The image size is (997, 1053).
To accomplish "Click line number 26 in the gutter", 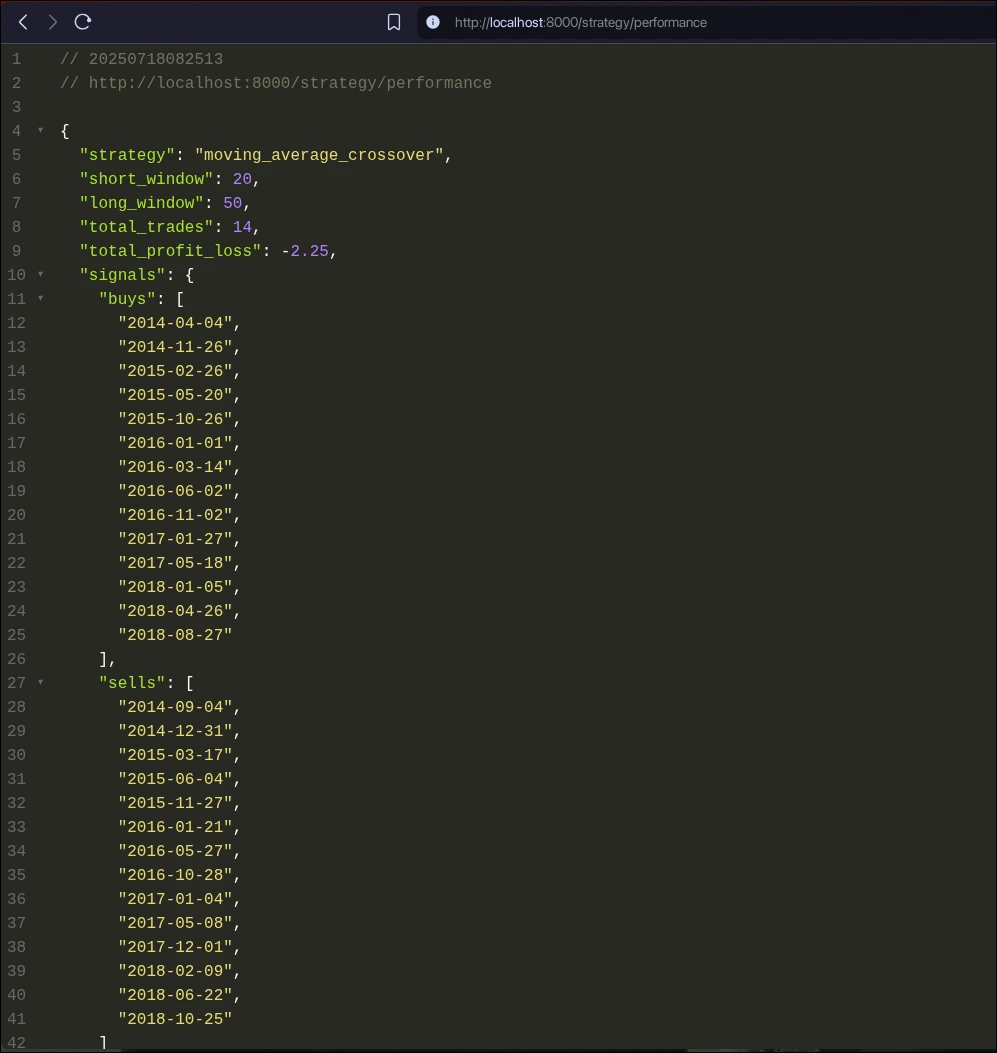I will [16, 659].
